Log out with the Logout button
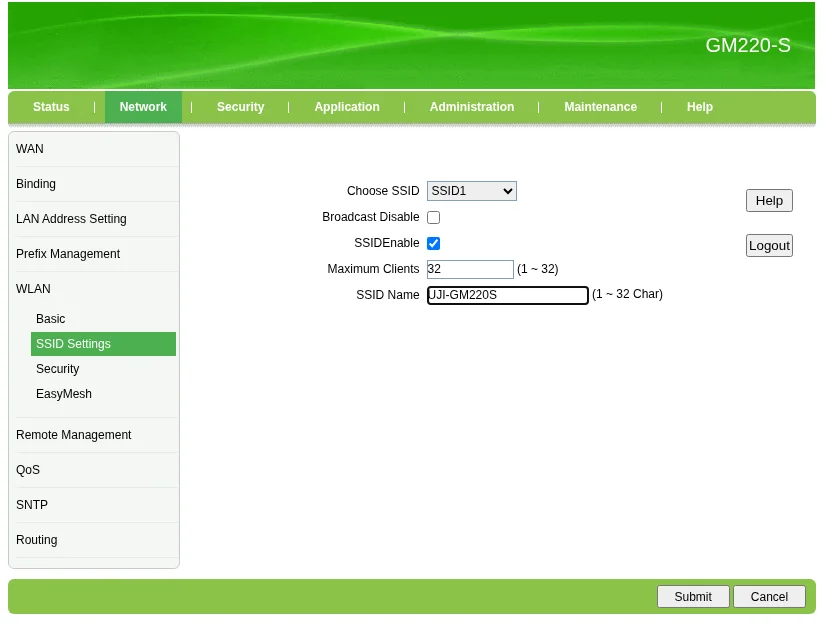The width and height of the screenshot is (824, 624). point(769,245)
